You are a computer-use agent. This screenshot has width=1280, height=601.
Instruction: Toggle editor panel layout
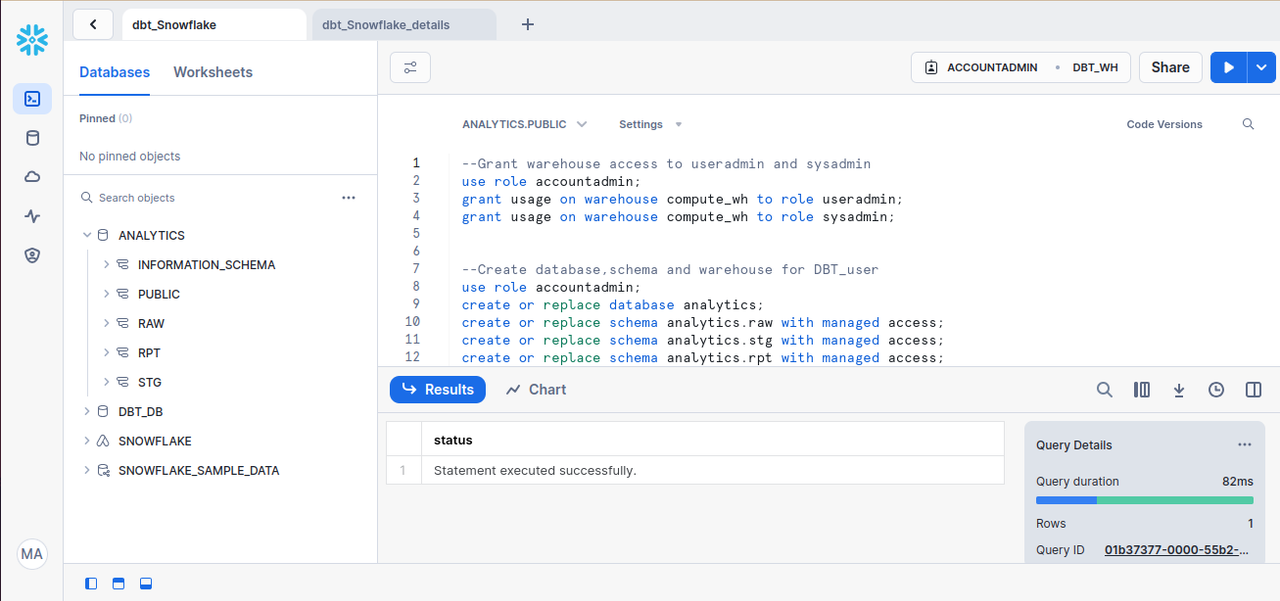tap(119, 584)
